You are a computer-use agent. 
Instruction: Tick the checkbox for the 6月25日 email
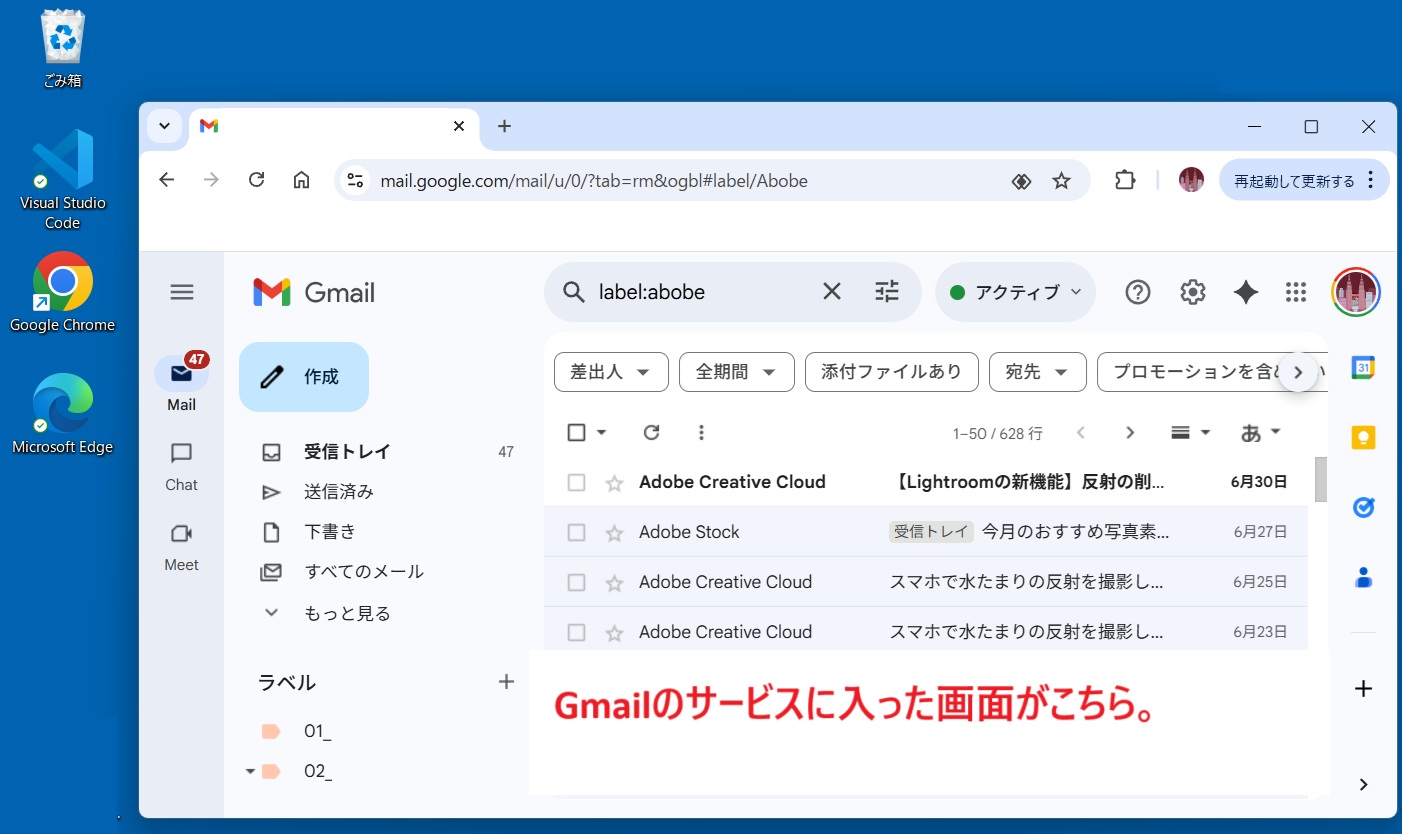pos(576,582)
